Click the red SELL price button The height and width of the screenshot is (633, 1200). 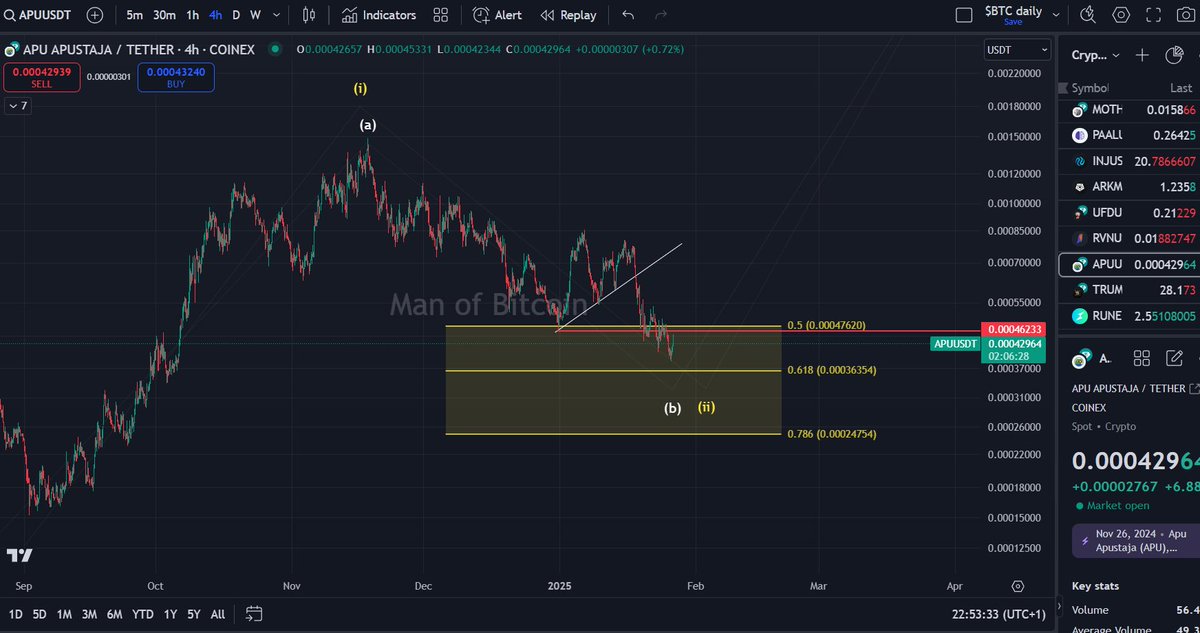coord(42,77)
